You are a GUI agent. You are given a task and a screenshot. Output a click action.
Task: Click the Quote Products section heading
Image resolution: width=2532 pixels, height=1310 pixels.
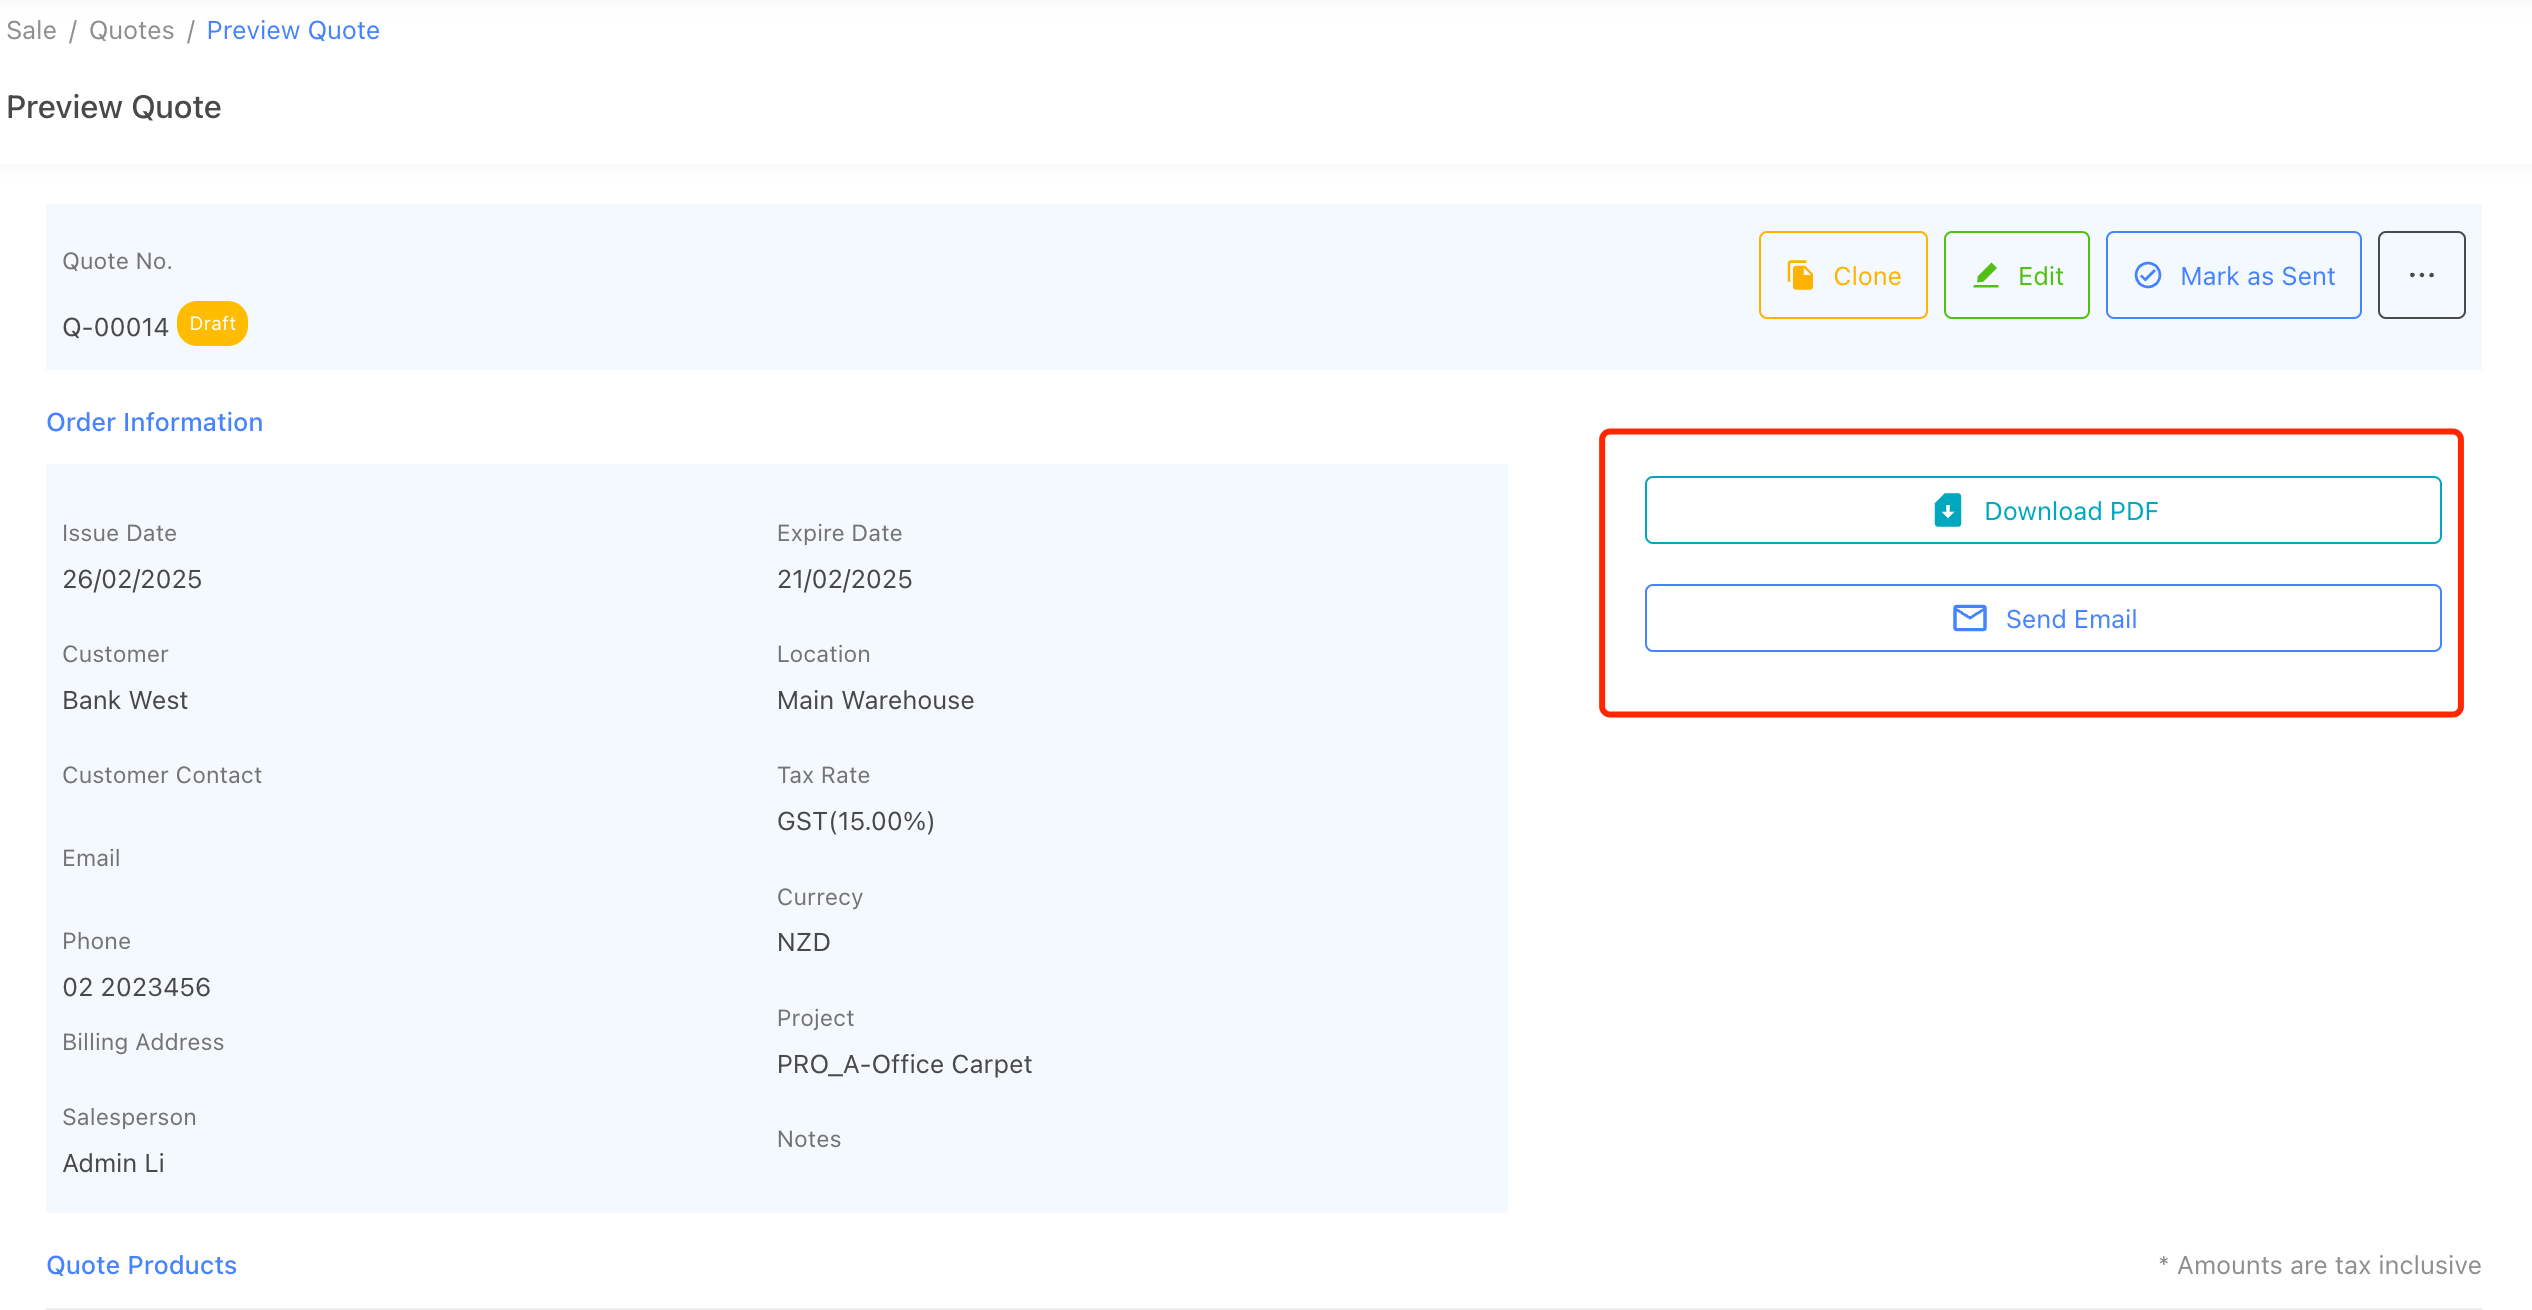click(142, 1265)
